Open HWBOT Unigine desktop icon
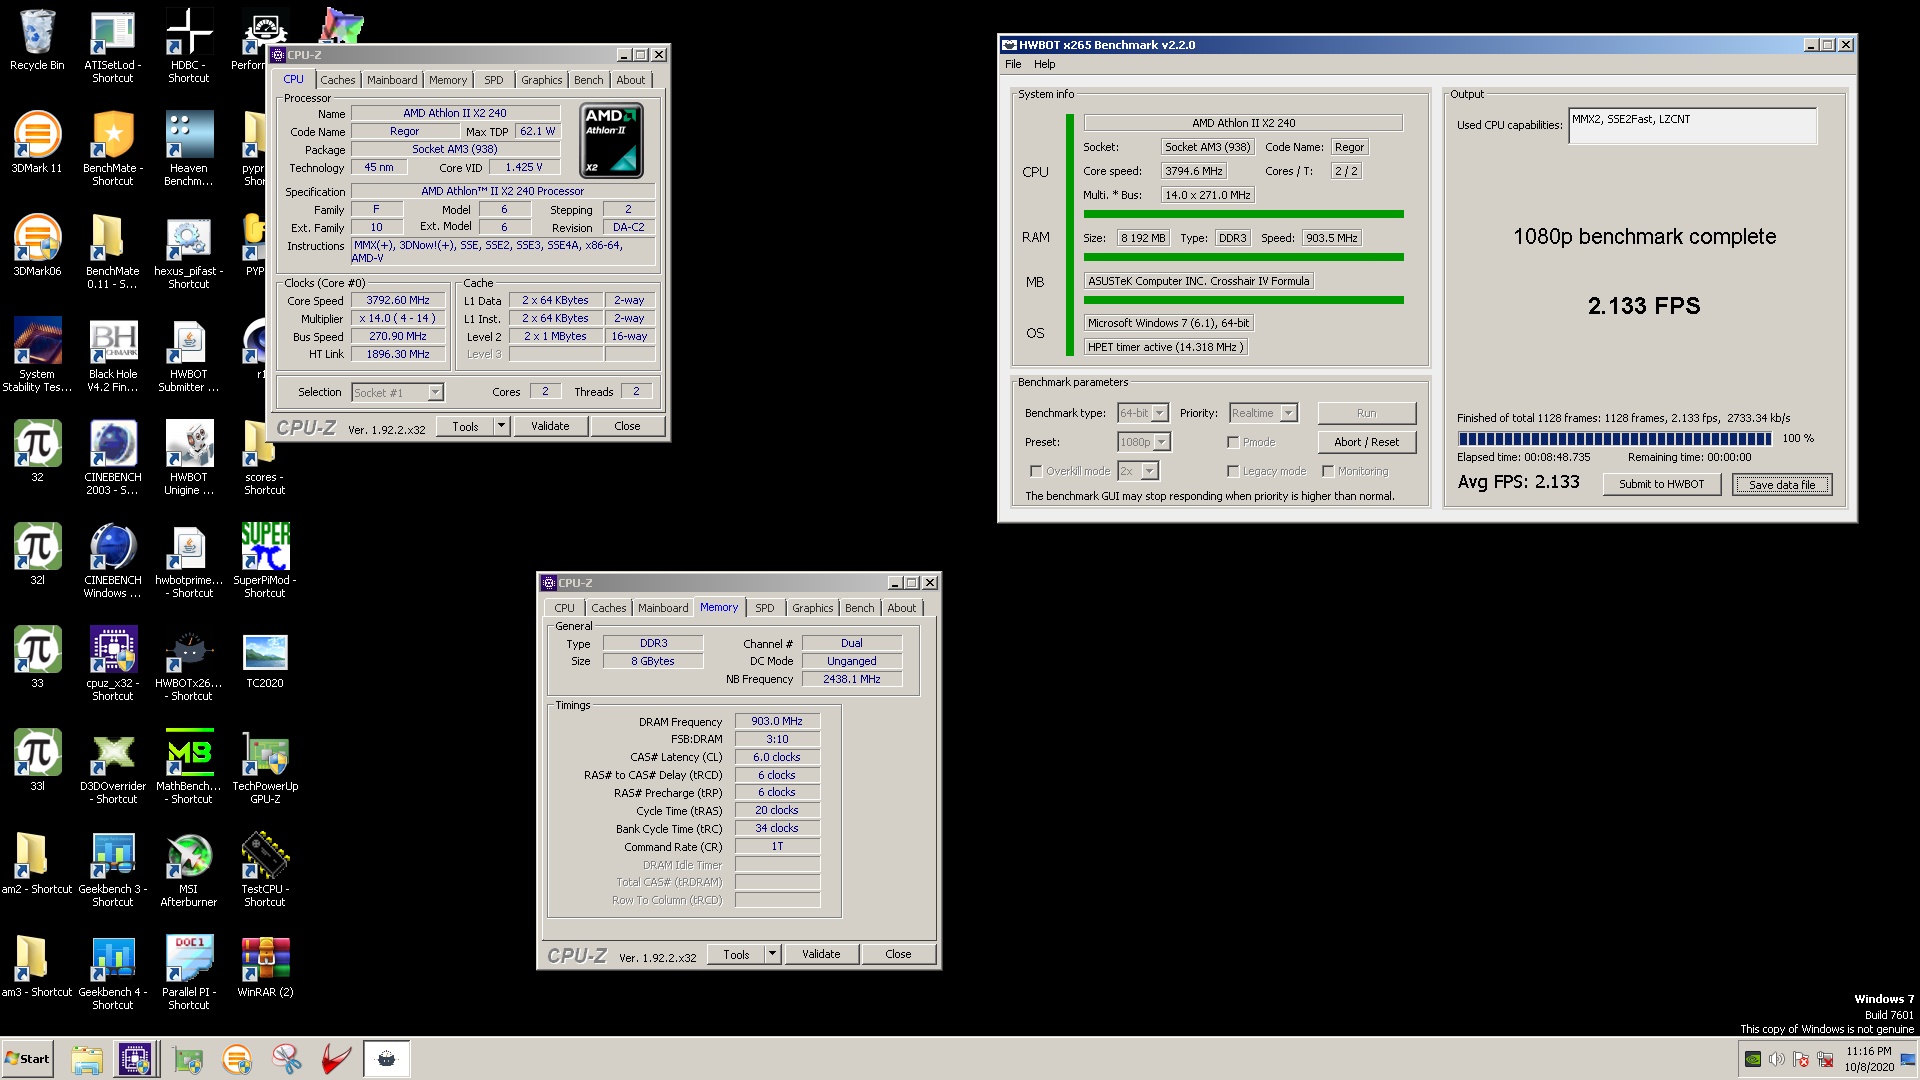Screen dimensions: 1920x1080 (x=189, y=457)
